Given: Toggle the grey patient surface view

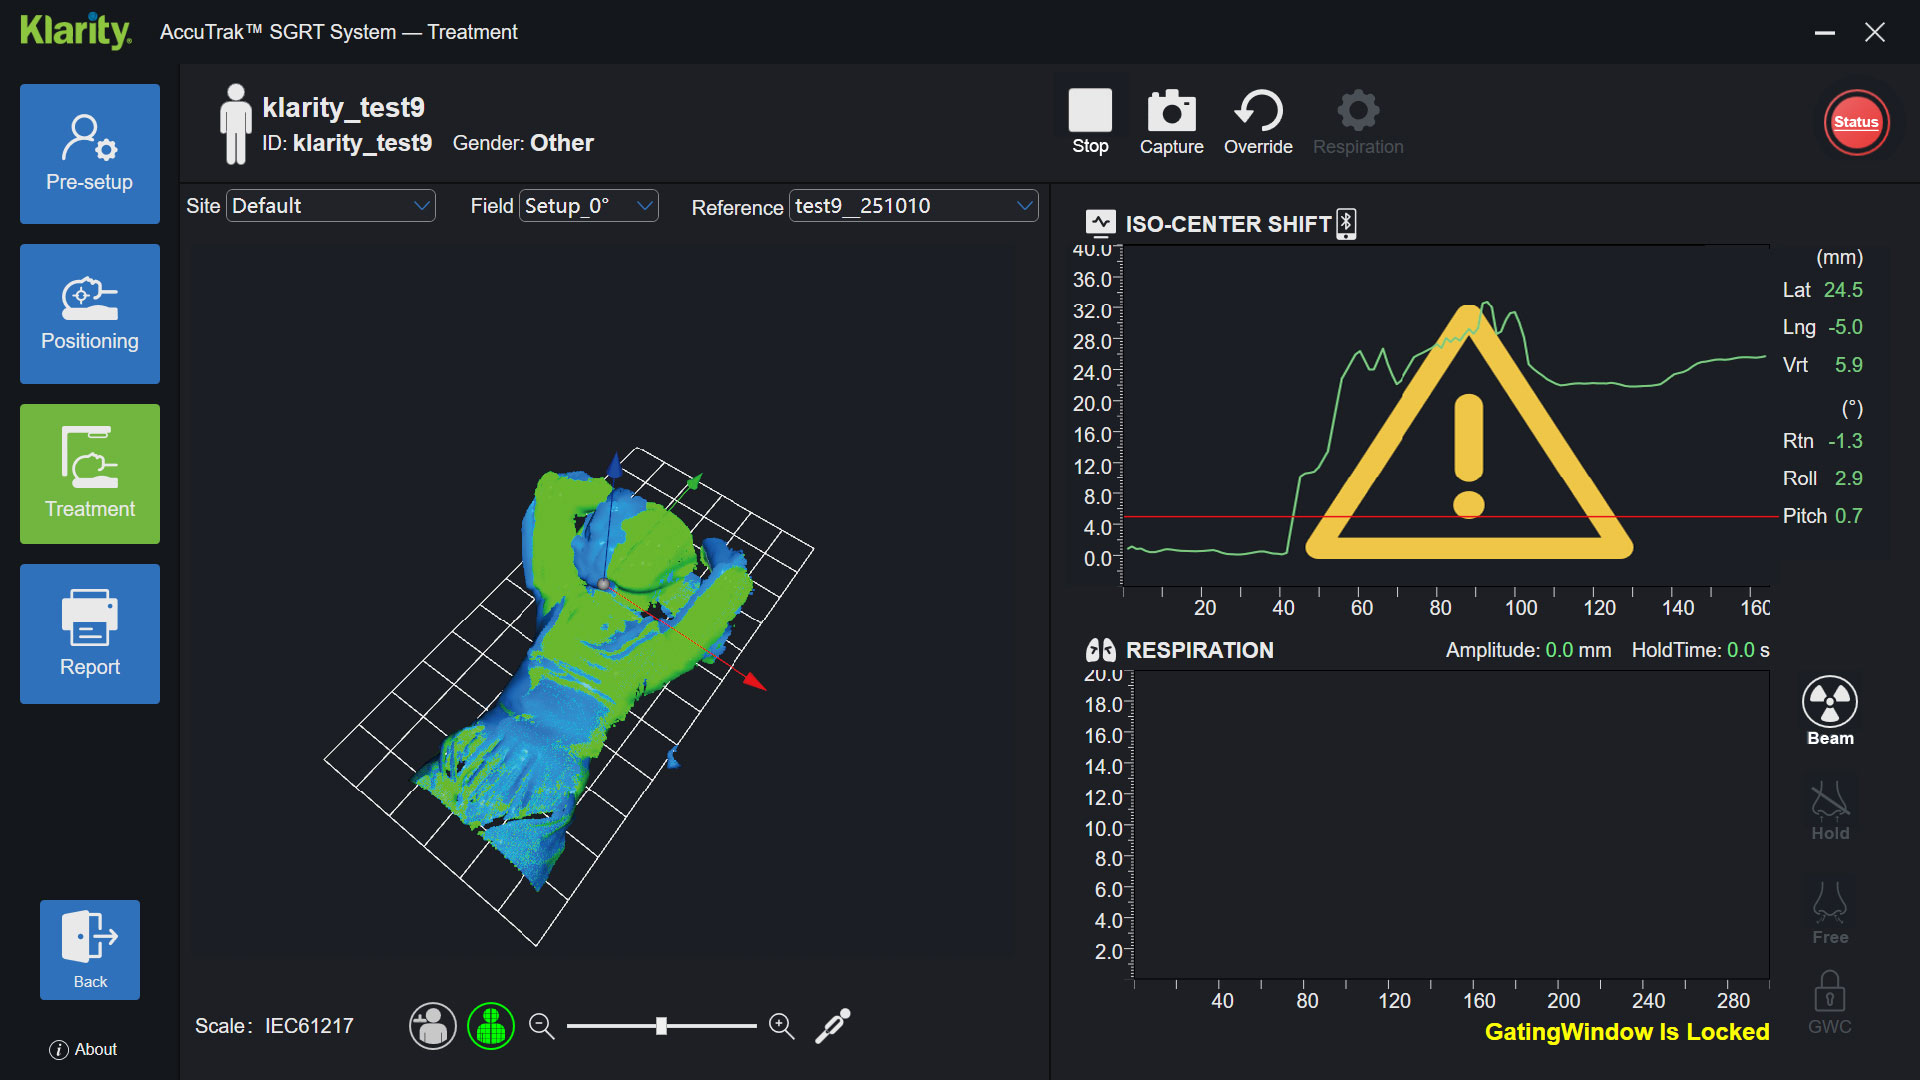Looking at the screenshot, I should tap(432, 1026).
